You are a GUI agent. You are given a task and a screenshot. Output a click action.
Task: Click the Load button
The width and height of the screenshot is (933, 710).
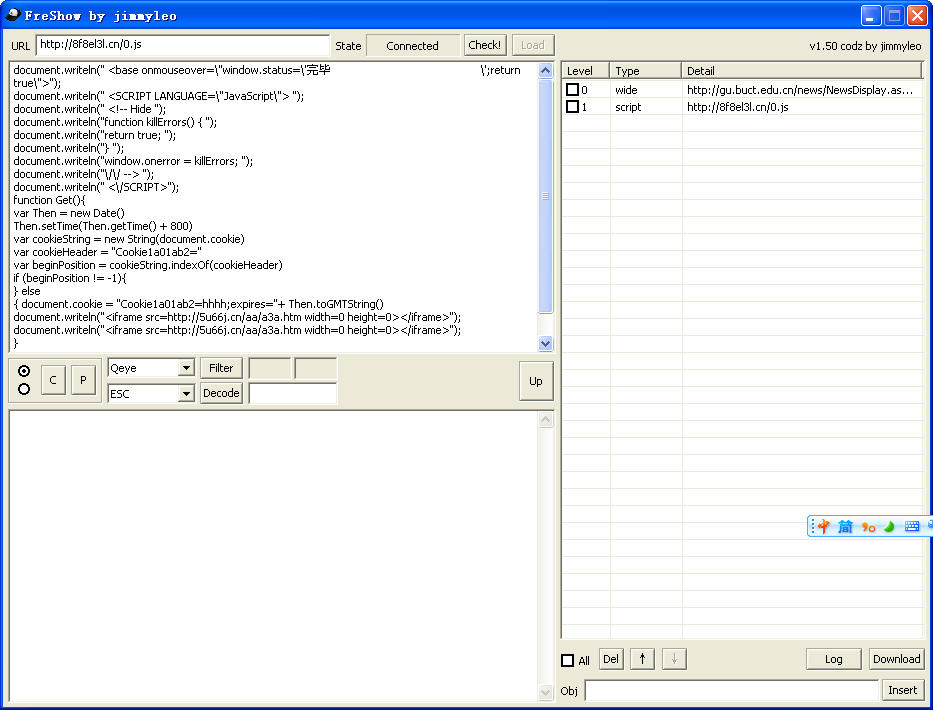coord(533,45)
